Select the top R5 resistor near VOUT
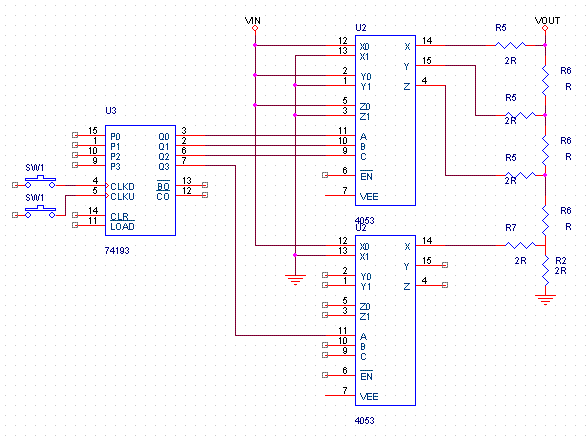This screenshot has height=443, width=588. (510, 45)
